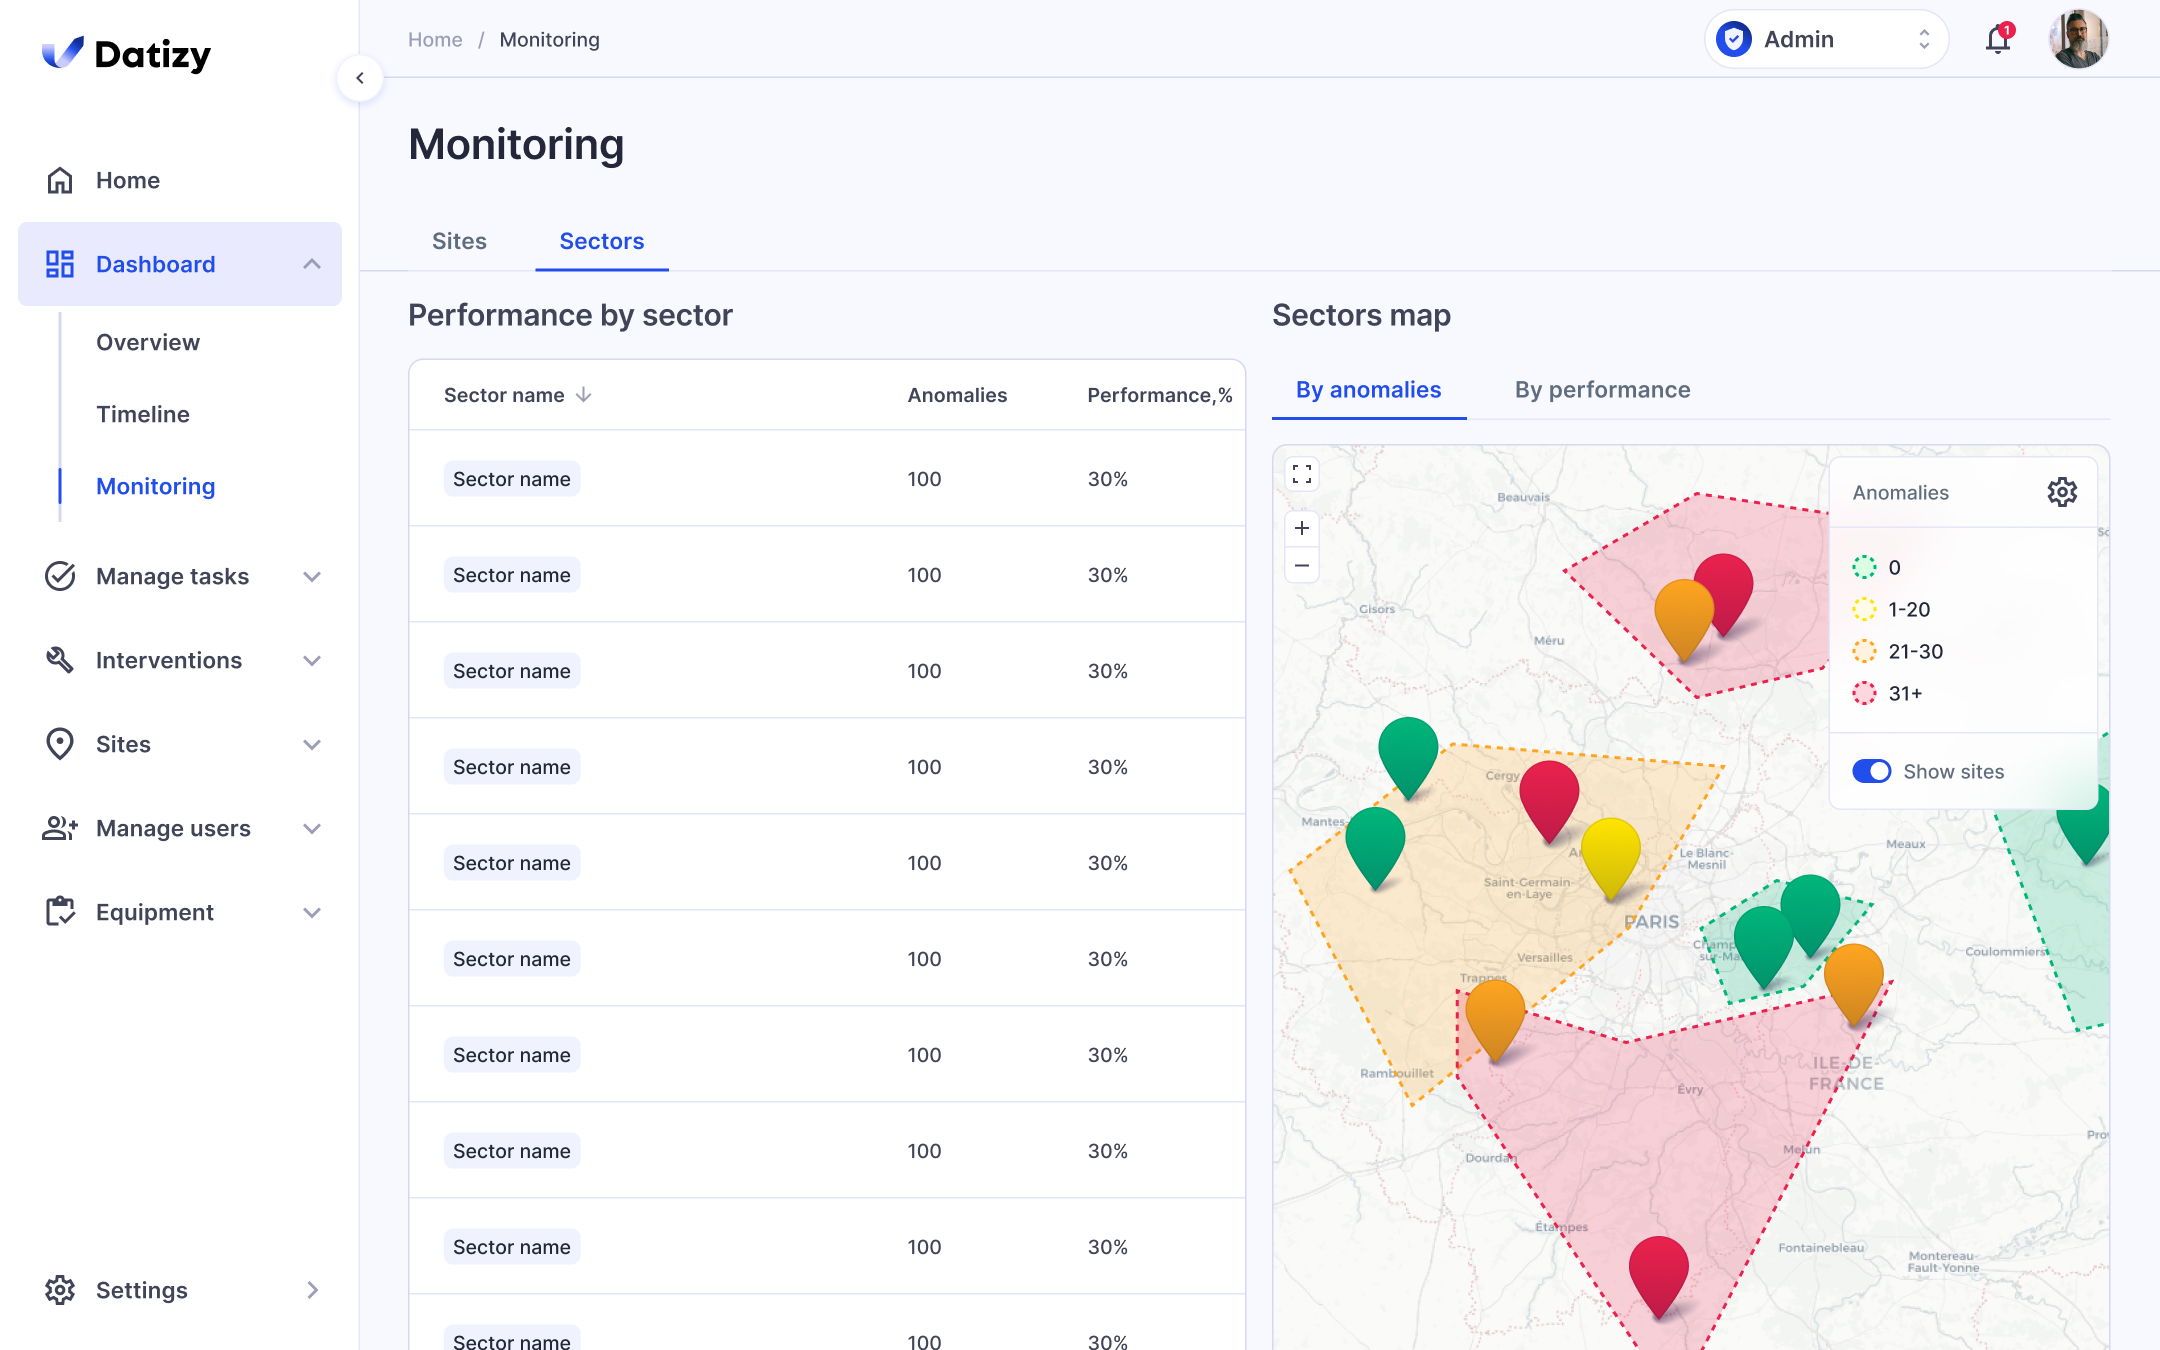Switch to By performance map tab
Screen dimensions: 2160x1350
(1602, 390)
